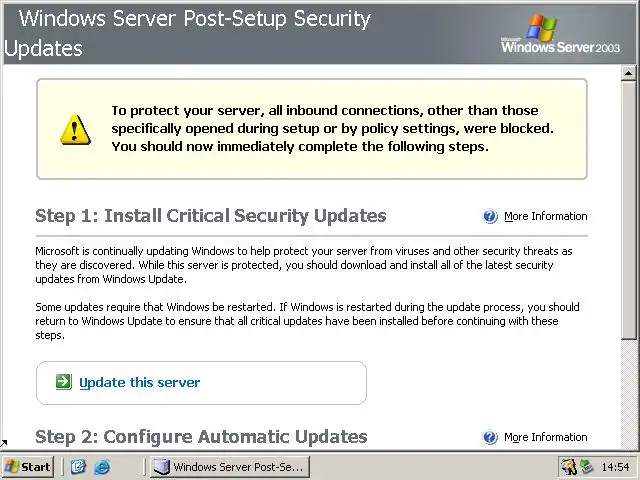Launch the Show Desktop quick launch icon
Viewport: 640px width, 480px height.
coord(79,466)
